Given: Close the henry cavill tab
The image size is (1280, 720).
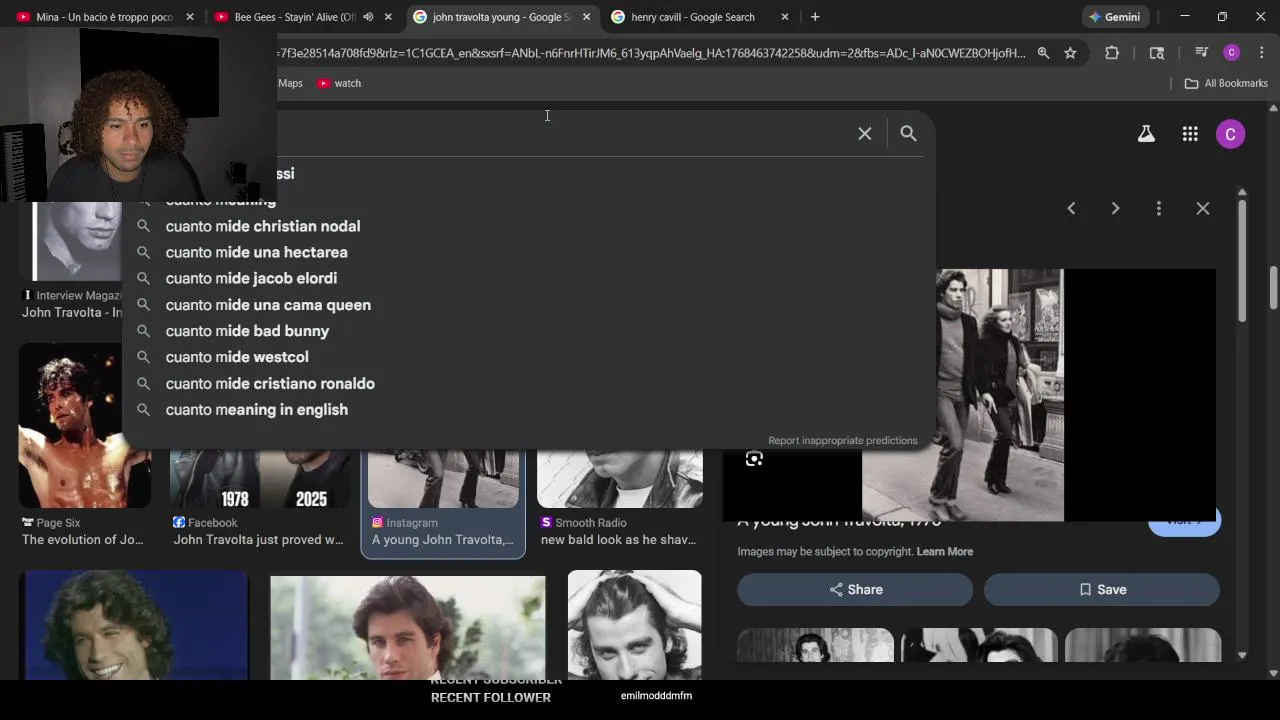Looking at the screenshot, I should point(784,17).
